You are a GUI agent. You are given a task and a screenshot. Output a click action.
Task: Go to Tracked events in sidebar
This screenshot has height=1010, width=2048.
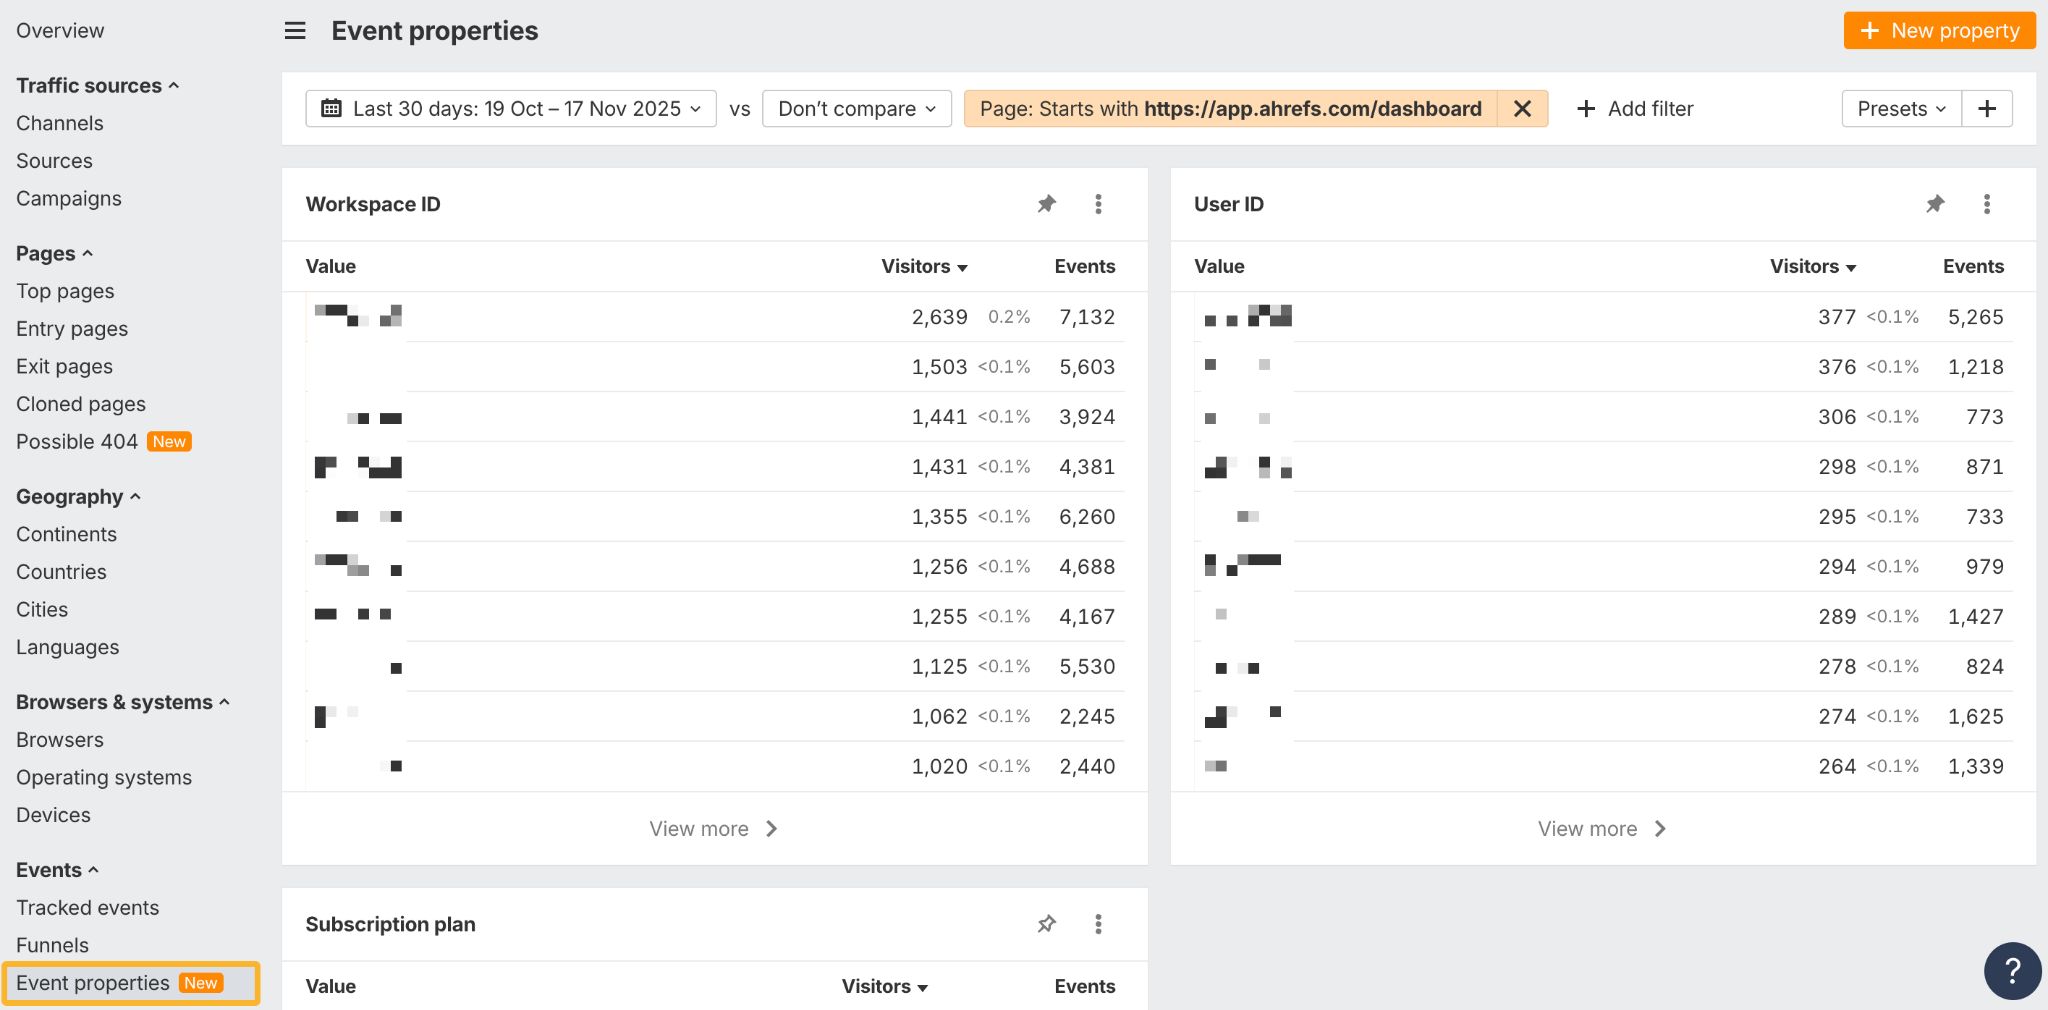[x=87, y=908]
